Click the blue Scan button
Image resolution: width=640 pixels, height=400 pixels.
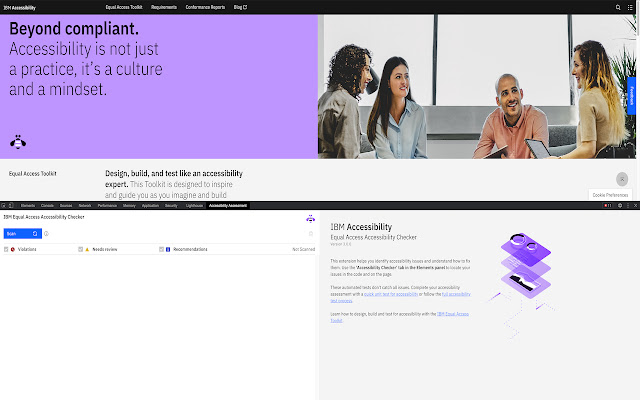pos(22,233)
